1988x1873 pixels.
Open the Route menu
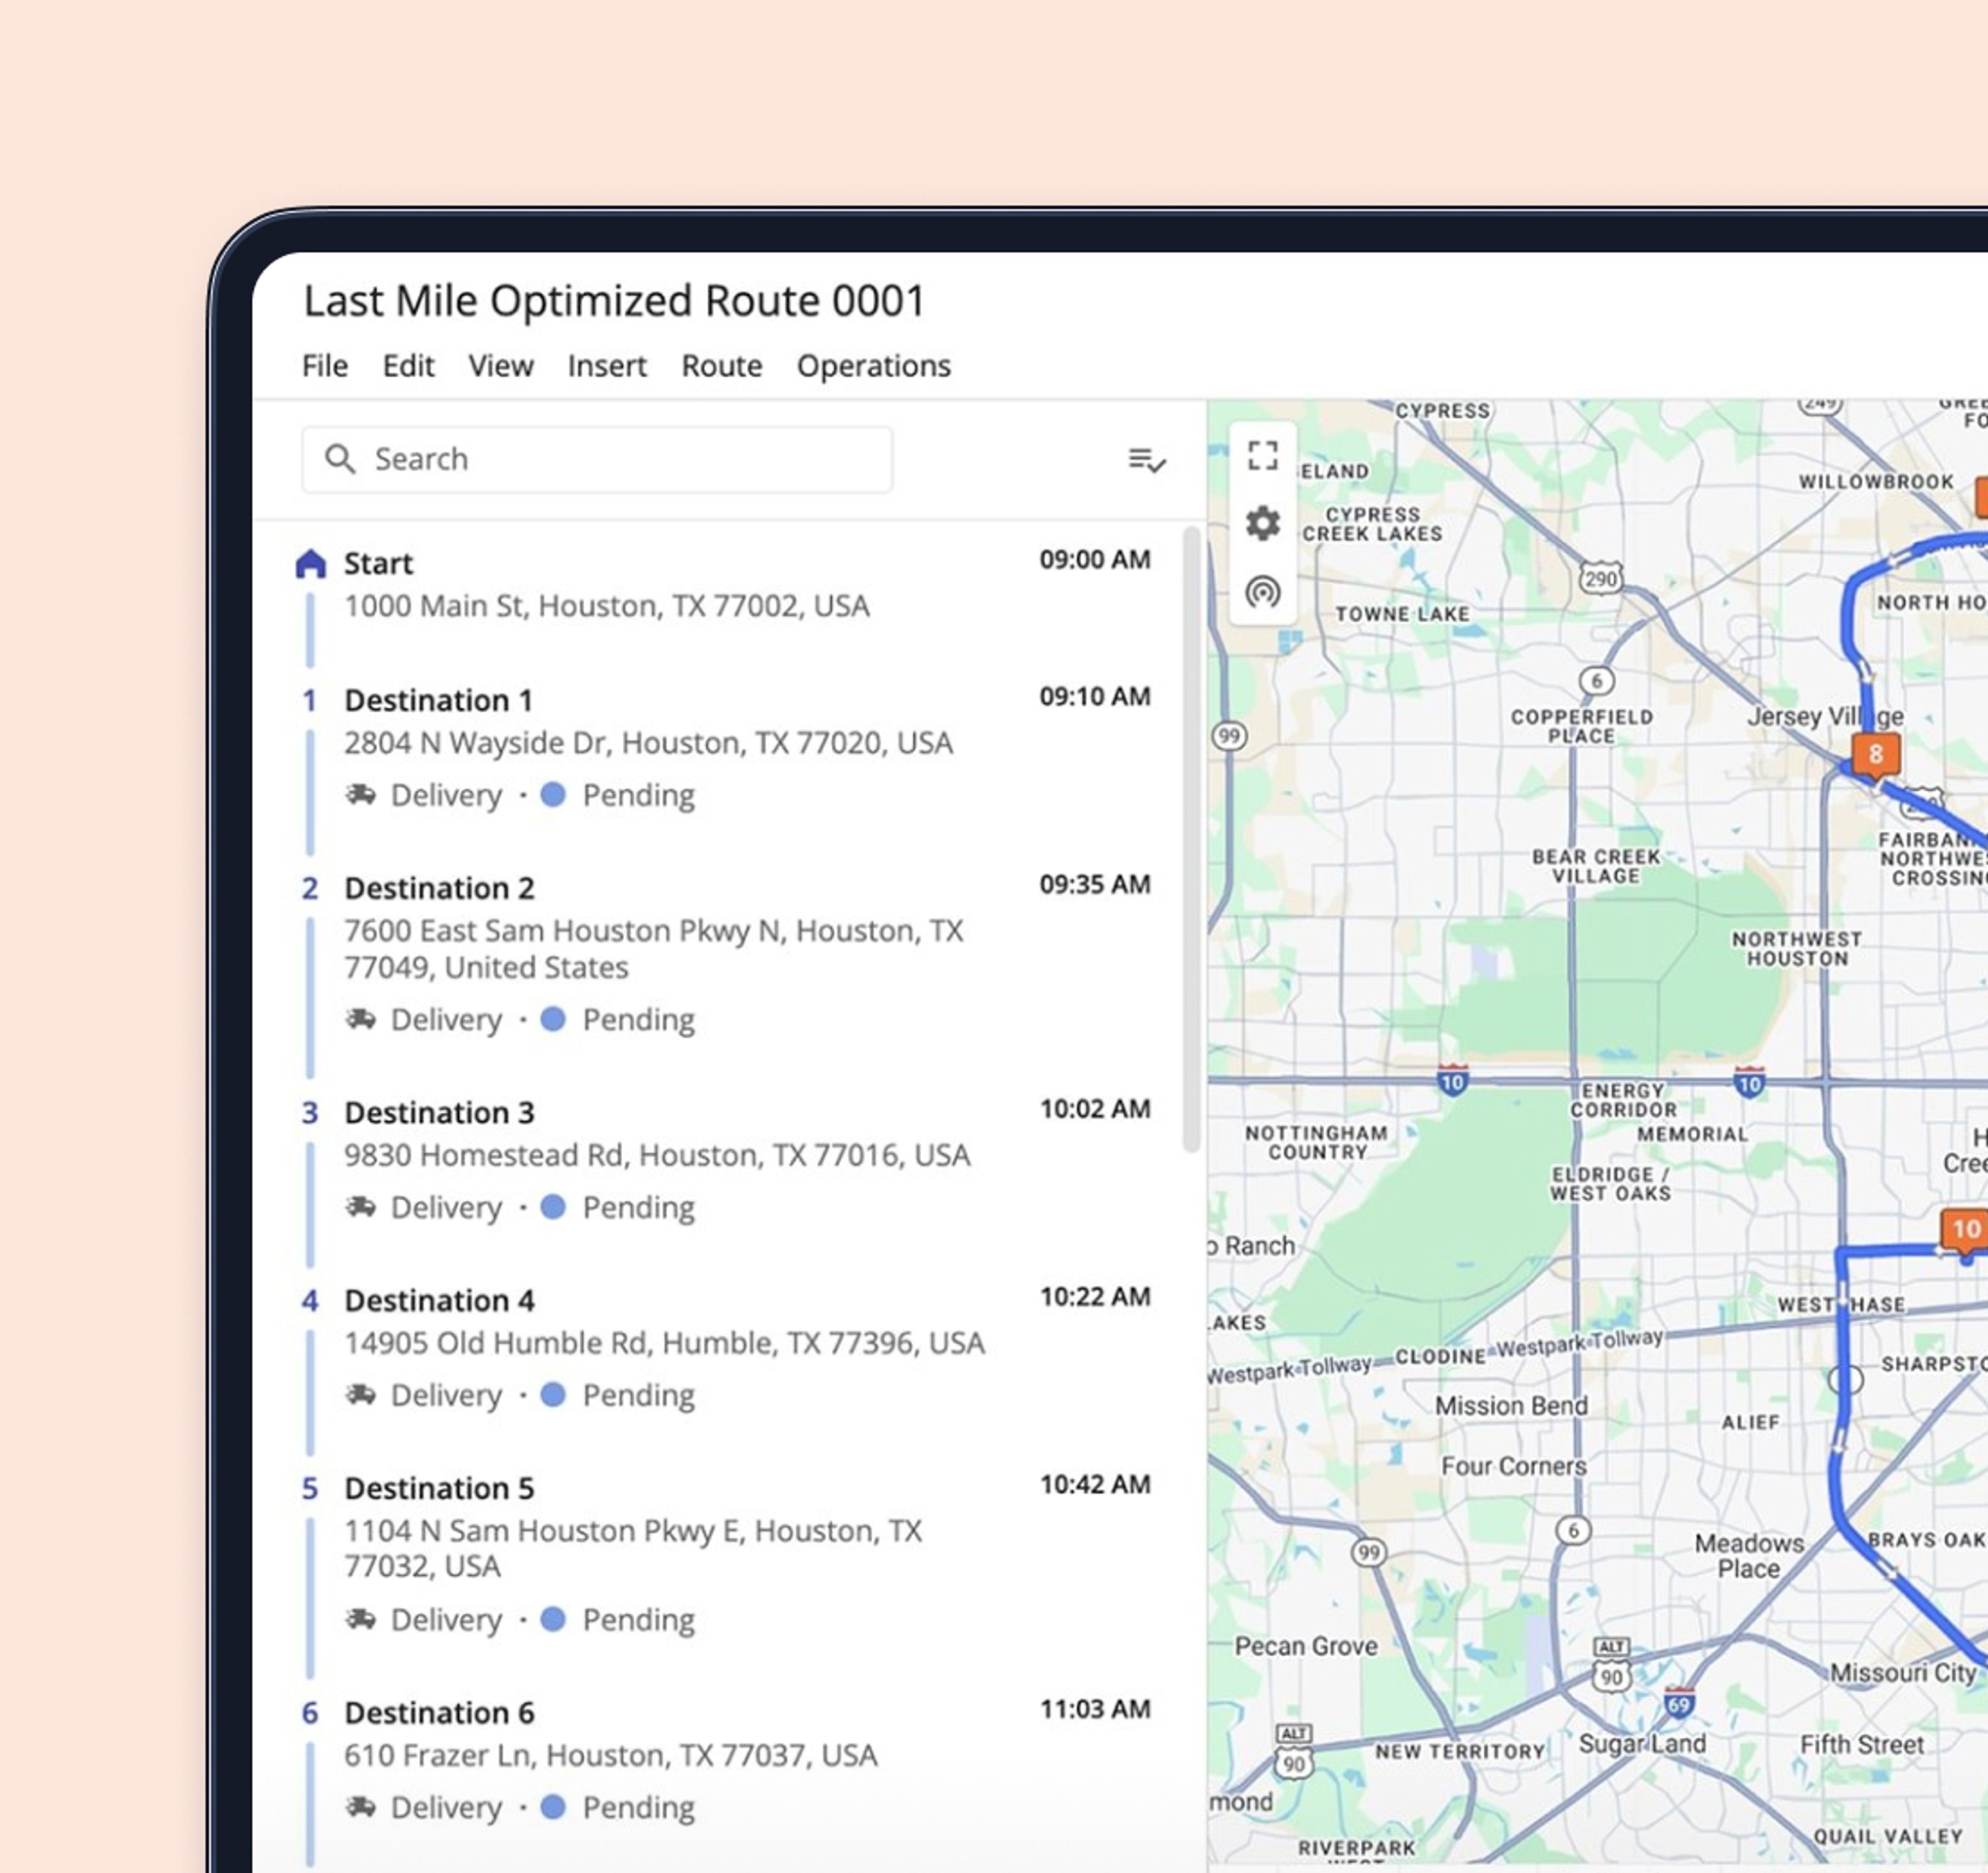point(722,366)
